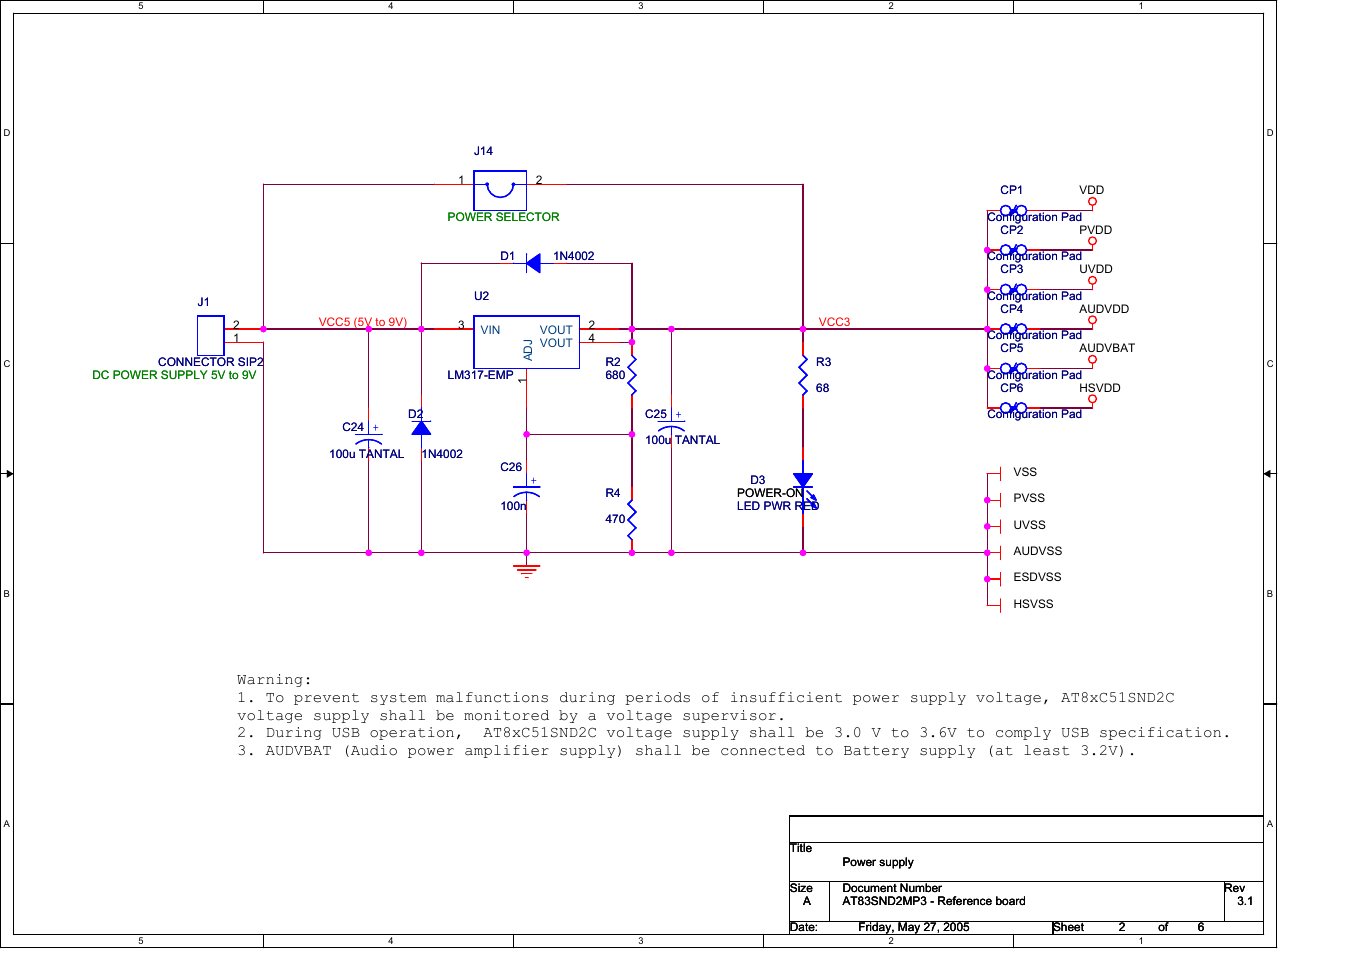Image resolution: width=1351 pixels, height=954 pixels.
Task: Click the AUDVBAT warning note line
Action: point(686,751)
